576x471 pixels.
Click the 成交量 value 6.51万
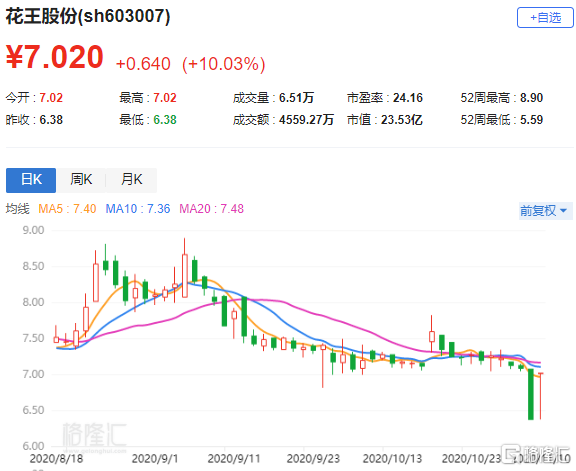(x=296, y=98)
